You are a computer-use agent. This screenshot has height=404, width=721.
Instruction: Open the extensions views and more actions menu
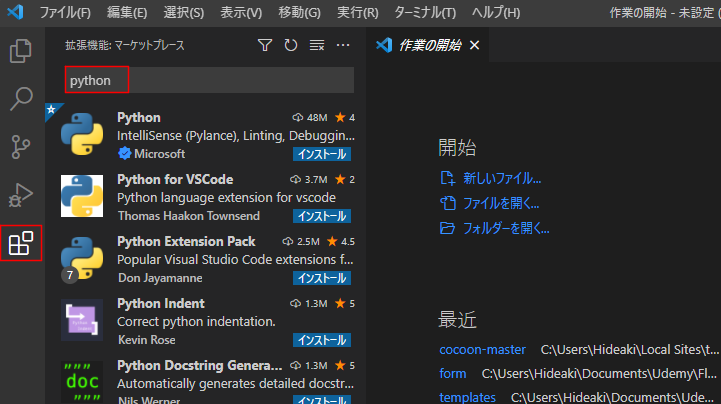click(x=343, y=45)
